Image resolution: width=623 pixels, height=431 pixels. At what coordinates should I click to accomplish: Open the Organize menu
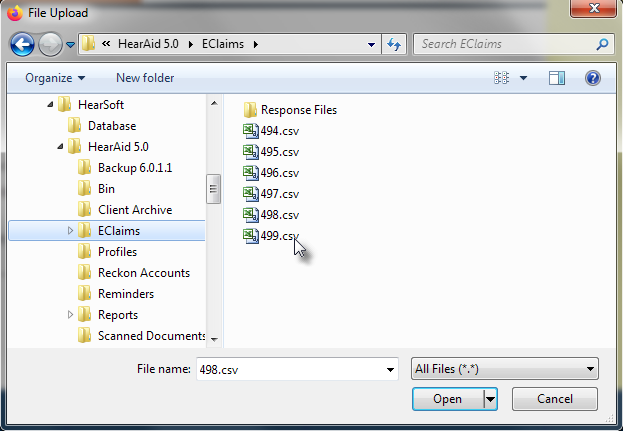tap(55, 78)
